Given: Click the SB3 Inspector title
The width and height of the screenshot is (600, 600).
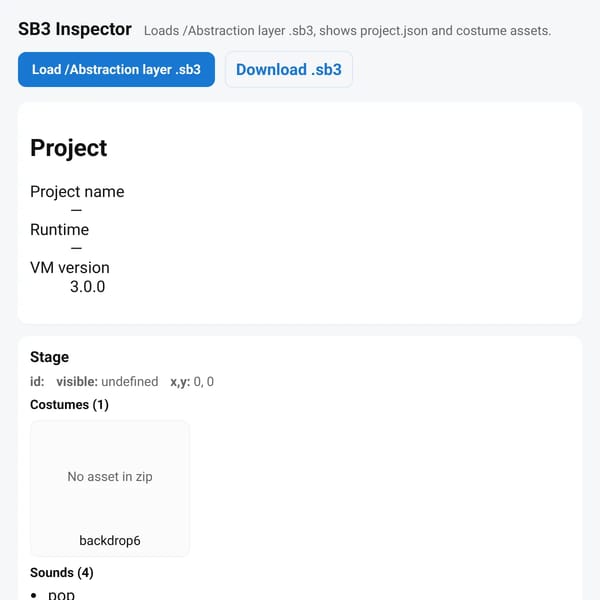Looking at the screenshot, I should [75, 29].
